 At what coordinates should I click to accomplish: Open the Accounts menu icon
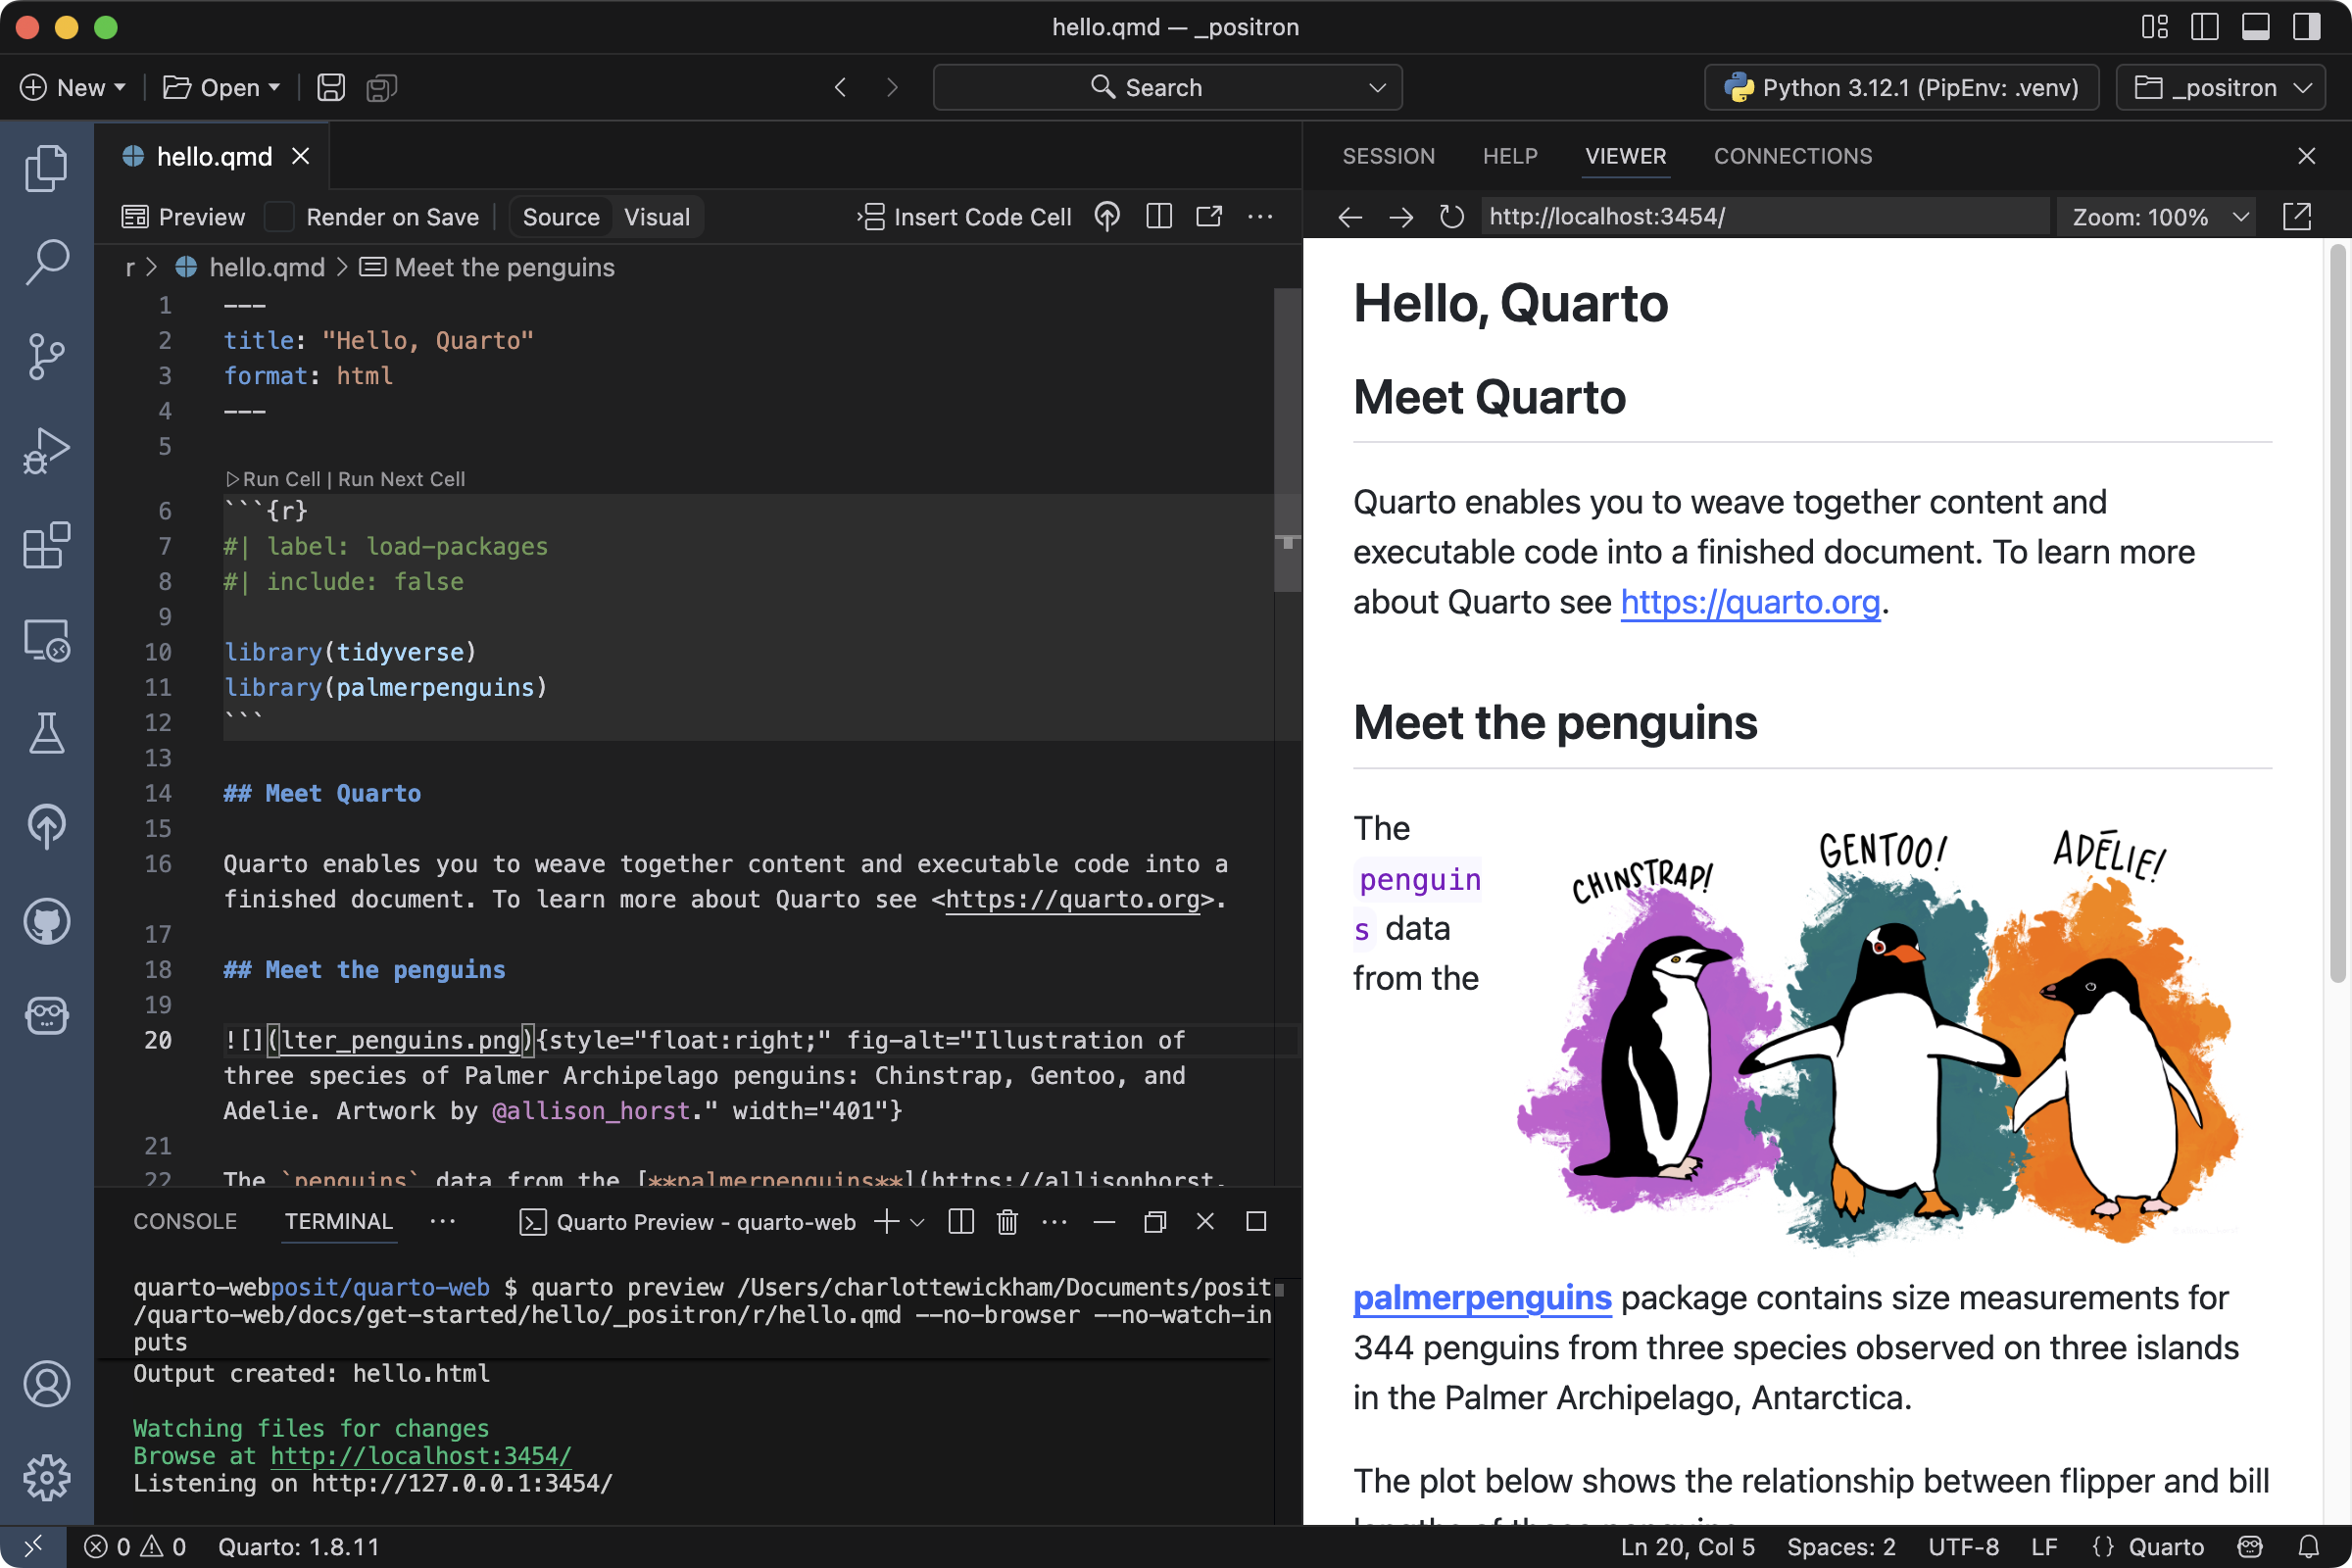coord(46,1384)
